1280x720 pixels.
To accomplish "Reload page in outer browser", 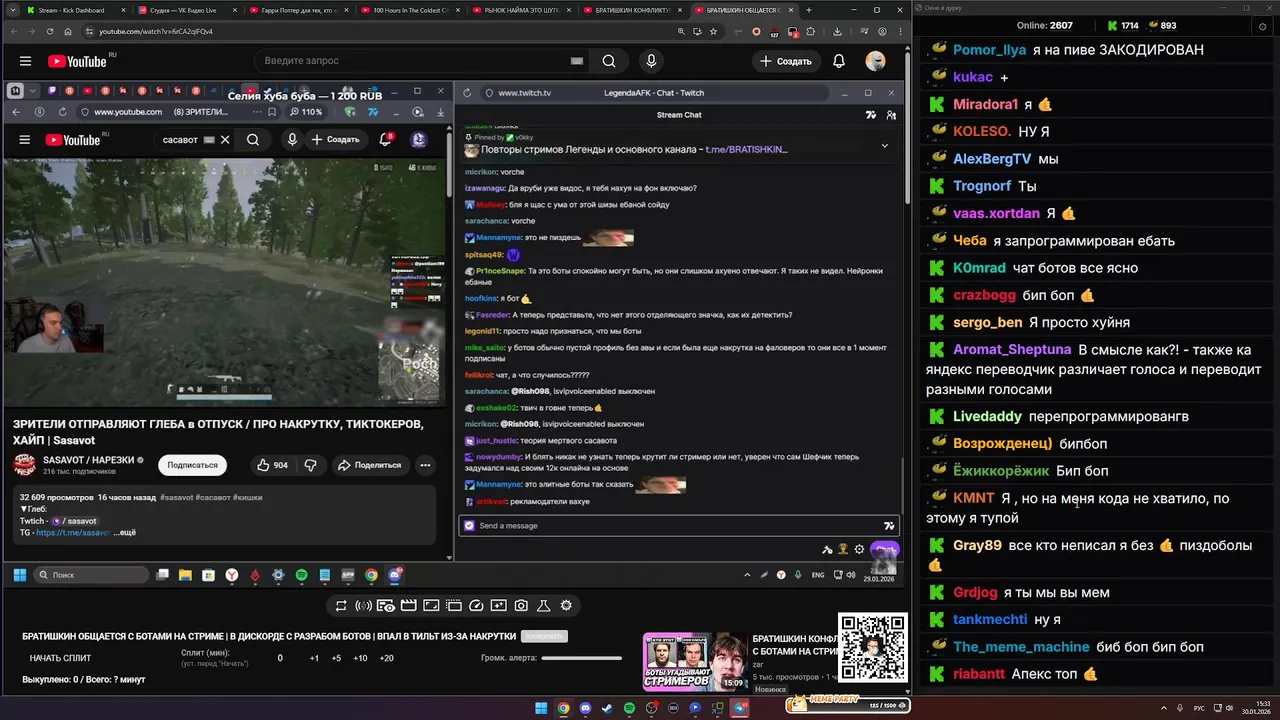I will 52,31.
